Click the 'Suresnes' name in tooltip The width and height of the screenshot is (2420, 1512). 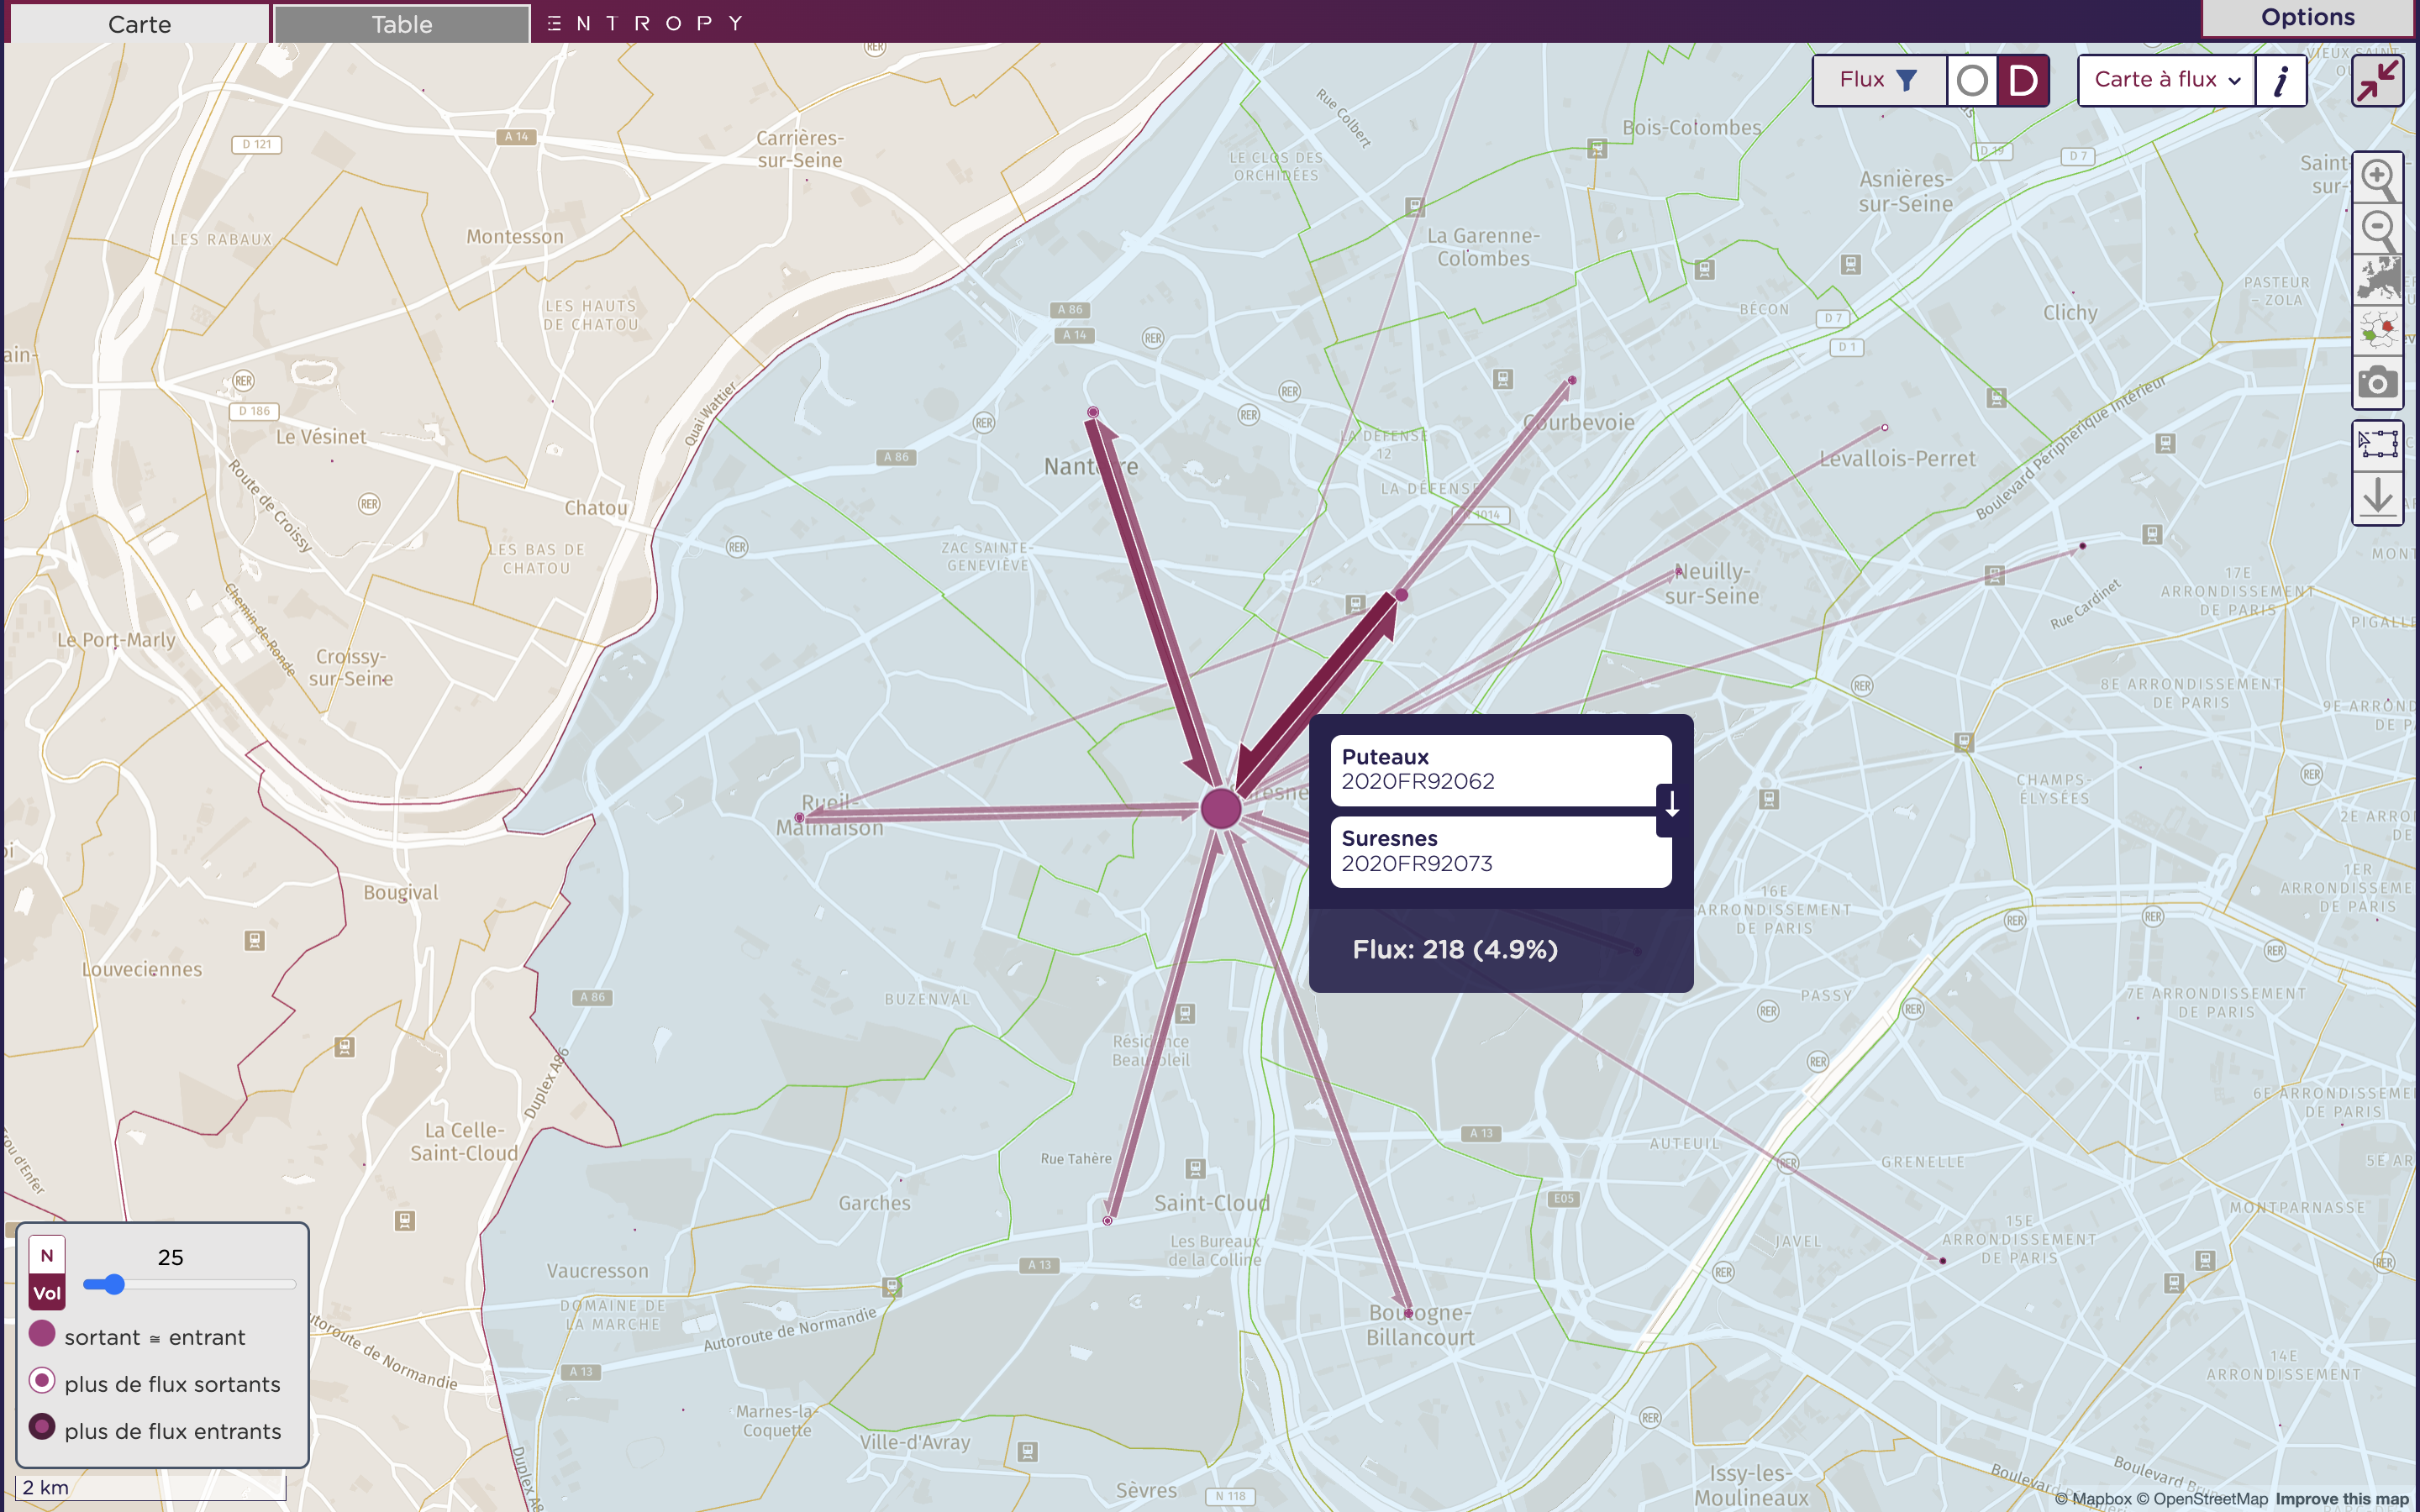pos(1390,838)
